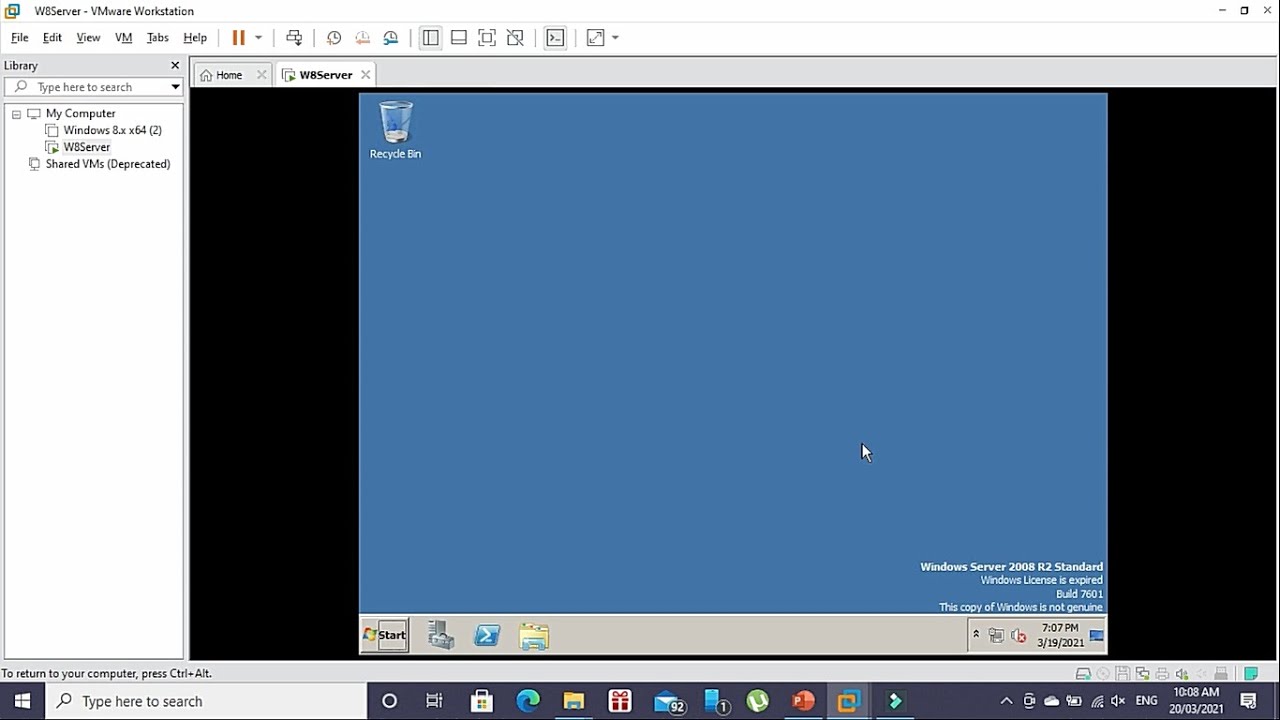
Task: Show hidden icons in host system tray
Action: [1006, 701]
